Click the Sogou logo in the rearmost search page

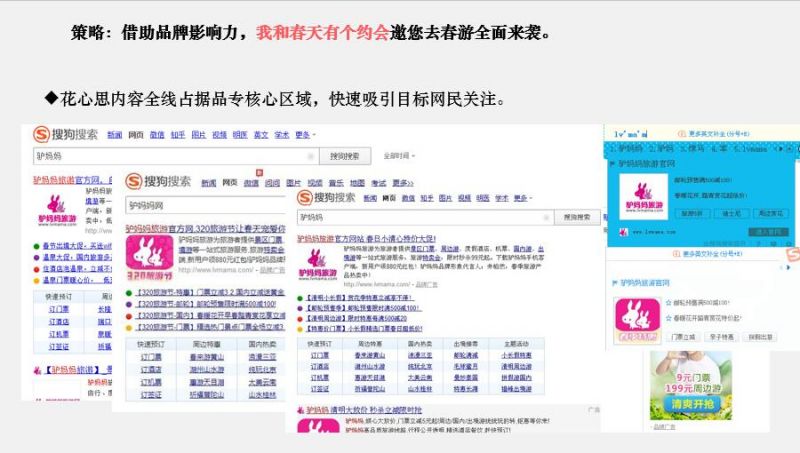65,134
